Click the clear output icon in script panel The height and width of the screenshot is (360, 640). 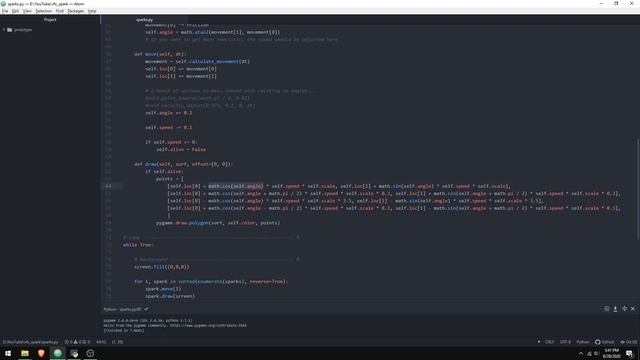607,309
